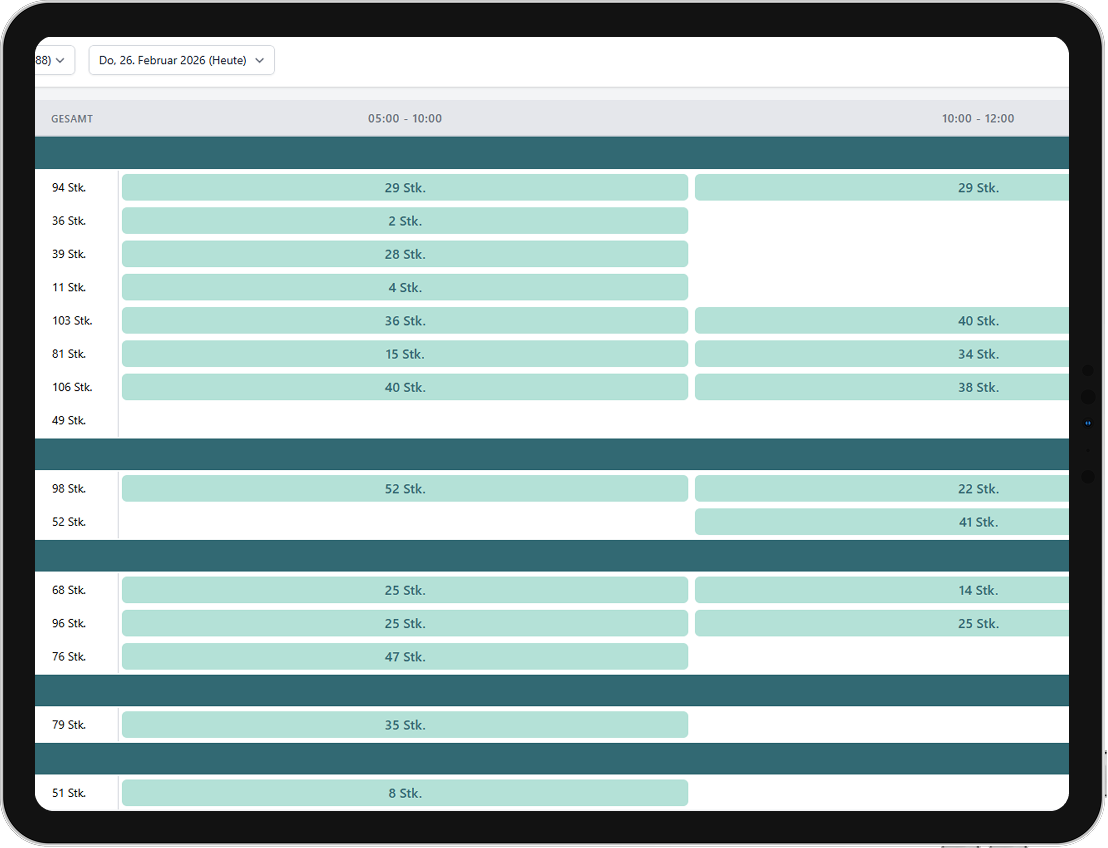Select the 47 Stk. bar
This screenshot has width=1108, height=848.
tap(405, 656)
